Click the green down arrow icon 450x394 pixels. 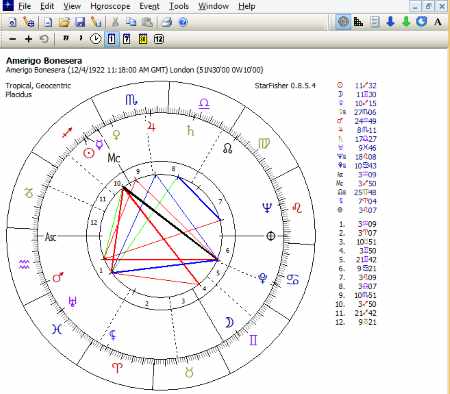[406, 22]
